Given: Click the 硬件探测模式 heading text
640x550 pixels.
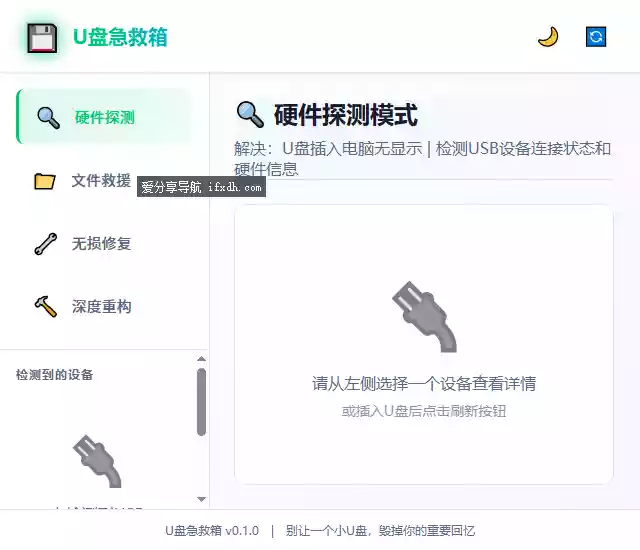Looking at the screenshot, I should [346, 115].
